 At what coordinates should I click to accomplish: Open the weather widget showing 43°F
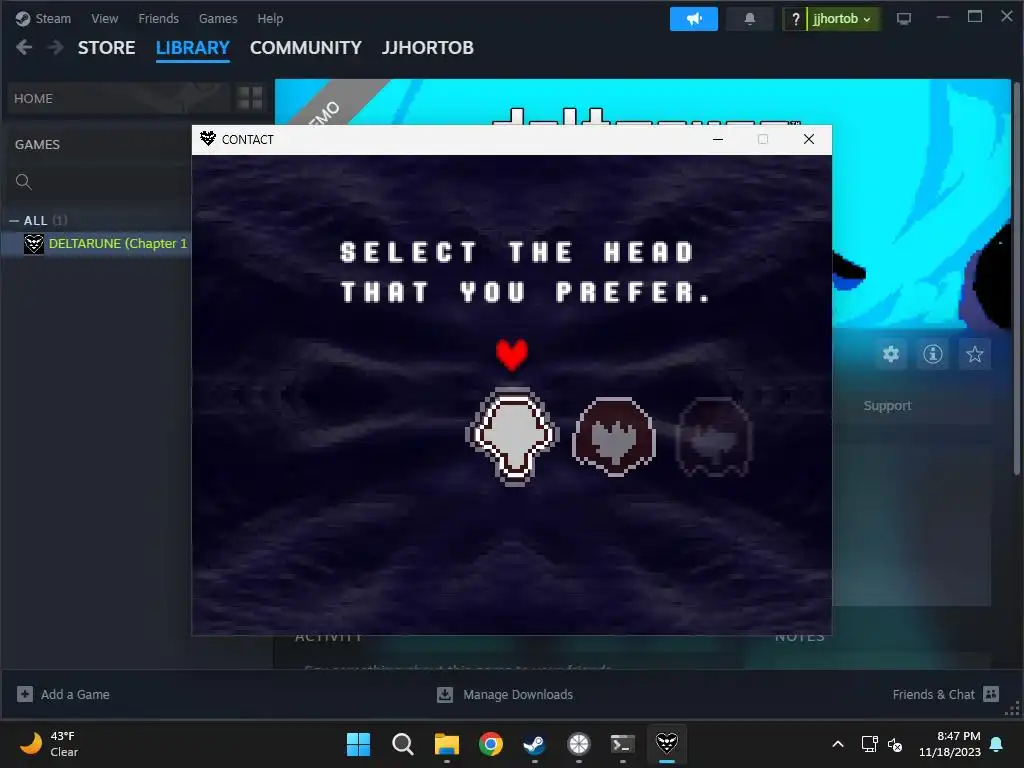click(x=50, y=744)
